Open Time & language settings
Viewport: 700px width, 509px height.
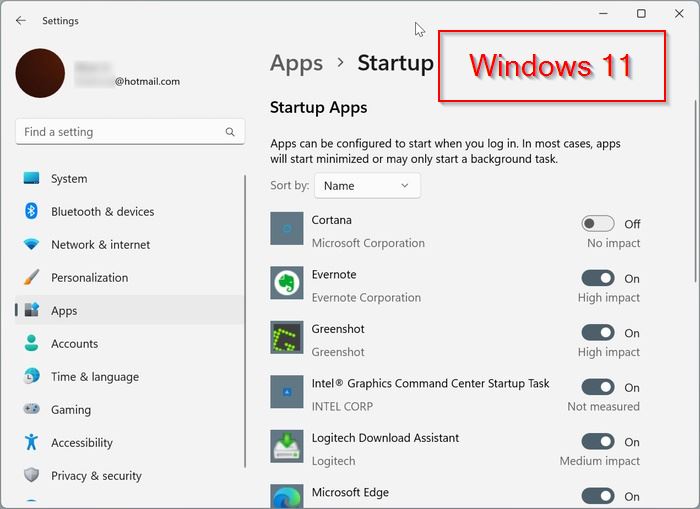(x=129, y=376)
